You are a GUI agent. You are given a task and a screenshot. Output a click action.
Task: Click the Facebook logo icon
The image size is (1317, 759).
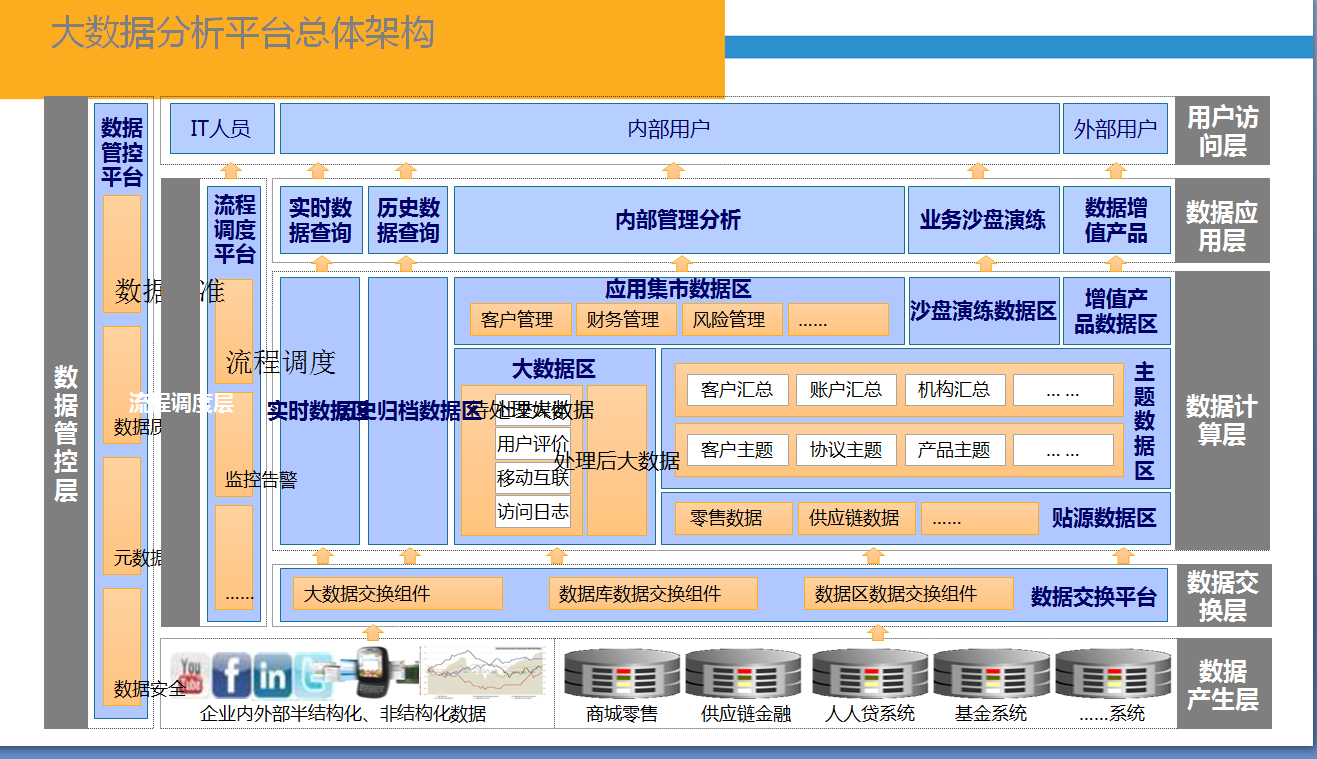(230, 674)
